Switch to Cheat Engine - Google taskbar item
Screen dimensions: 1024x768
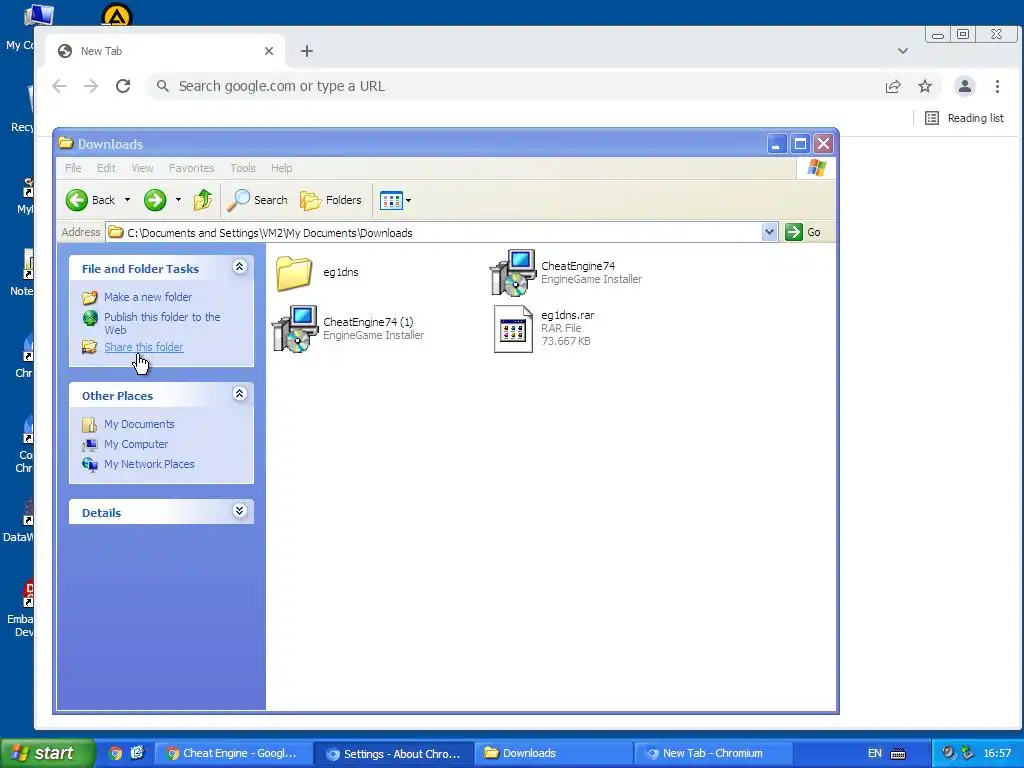pos(233,753)
